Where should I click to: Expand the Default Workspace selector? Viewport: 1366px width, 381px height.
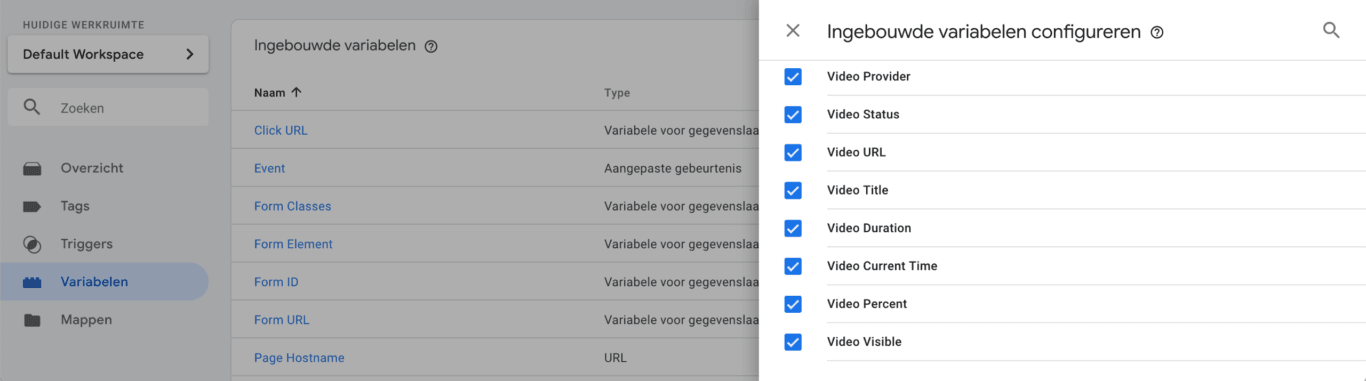tap(108, 54)
